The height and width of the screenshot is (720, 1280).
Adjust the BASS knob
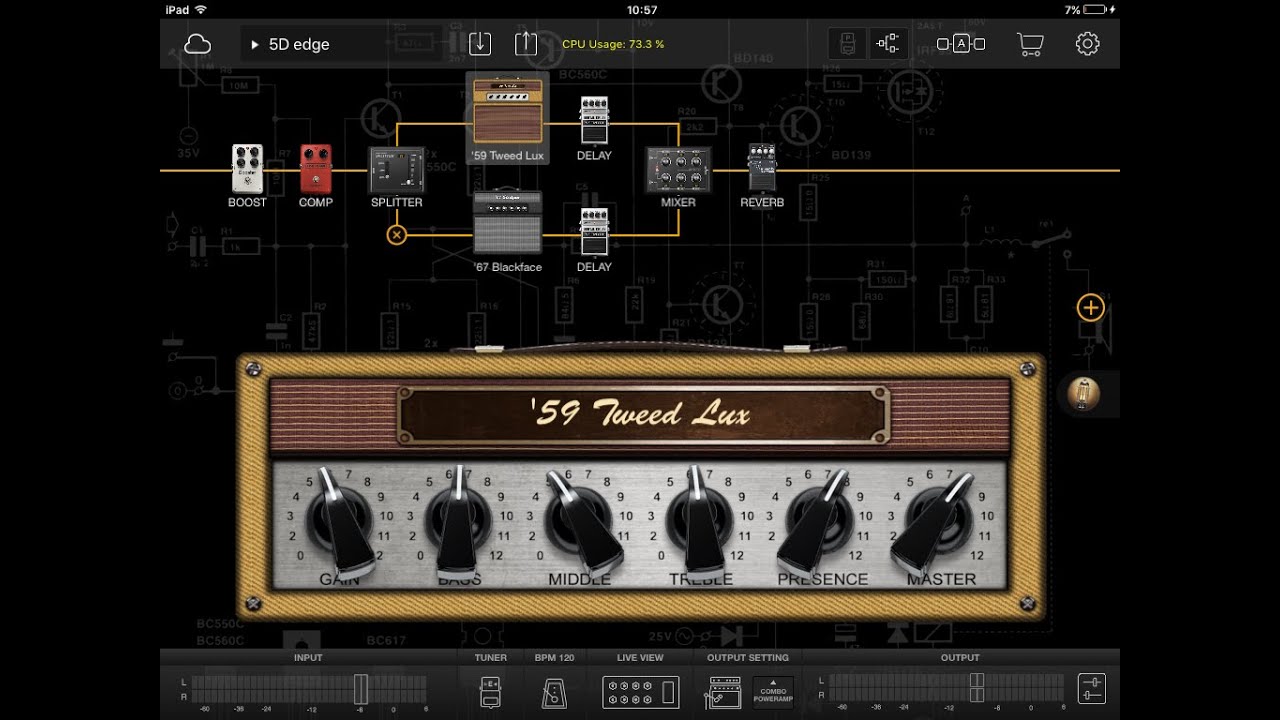(x=459, y=522)
